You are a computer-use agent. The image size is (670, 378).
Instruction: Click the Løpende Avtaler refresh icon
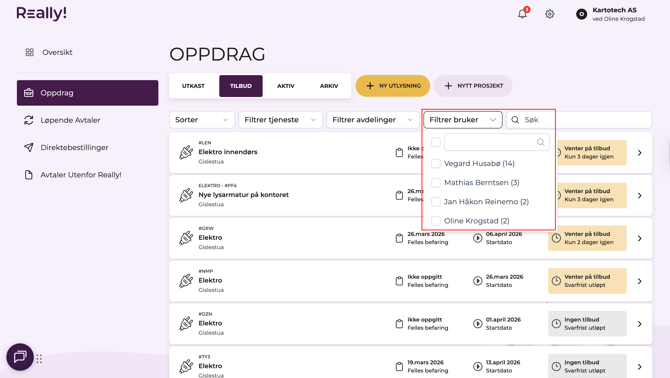[29, 120]
